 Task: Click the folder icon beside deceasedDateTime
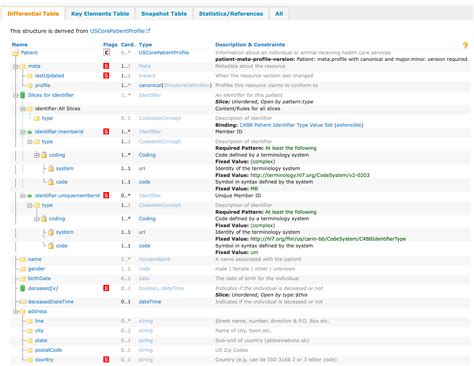[x=23, y=302]
